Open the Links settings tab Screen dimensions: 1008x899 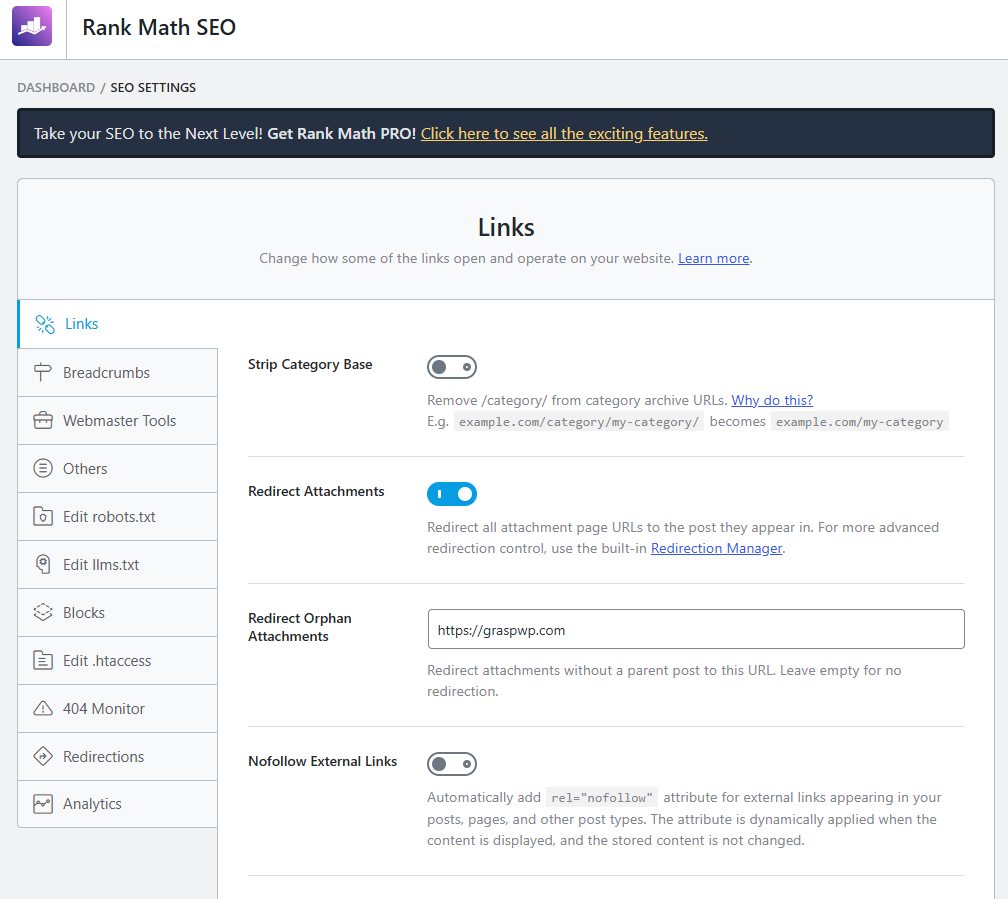coord(118,324)
